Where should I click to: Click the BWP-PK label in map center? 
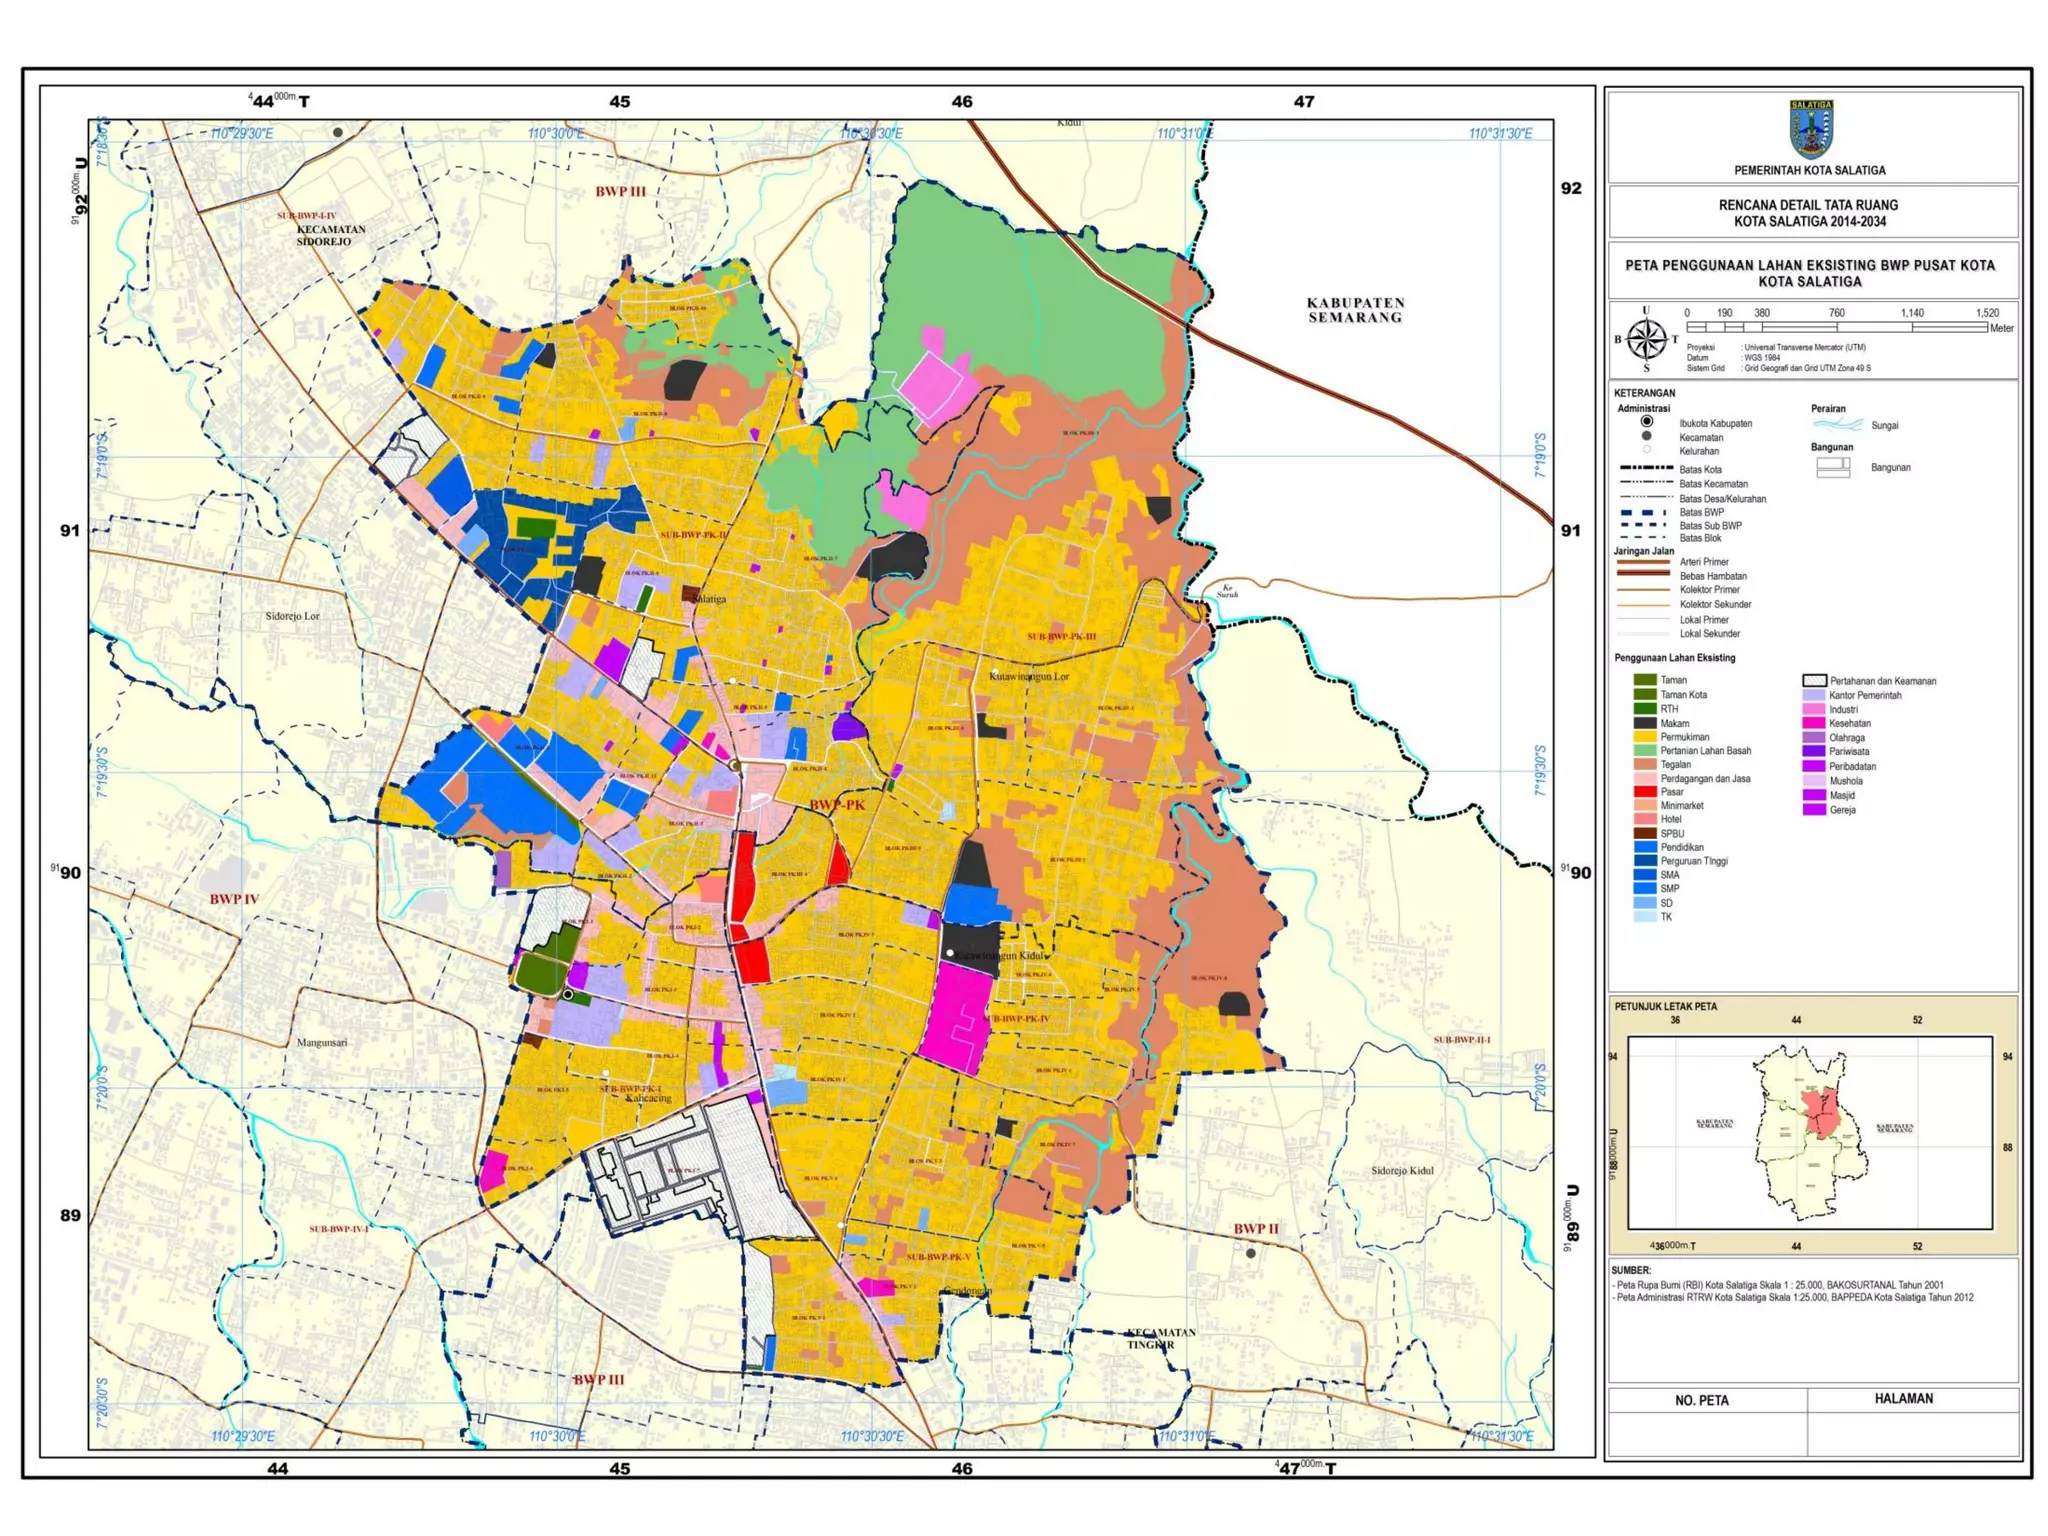click(x=836, y=805)
